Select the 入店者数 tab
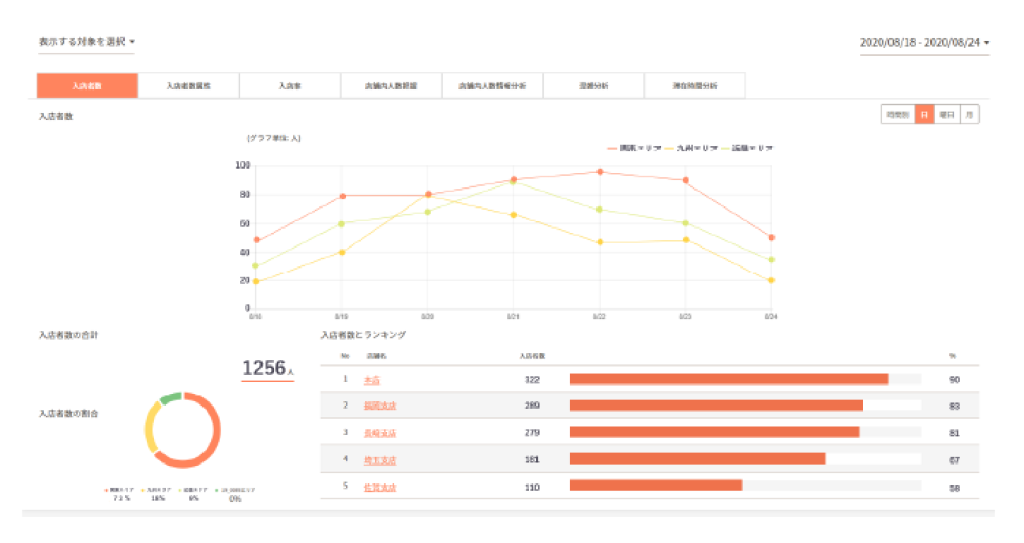The width and height of the screenshot is (1024, 543). click(x=87, y=86)
